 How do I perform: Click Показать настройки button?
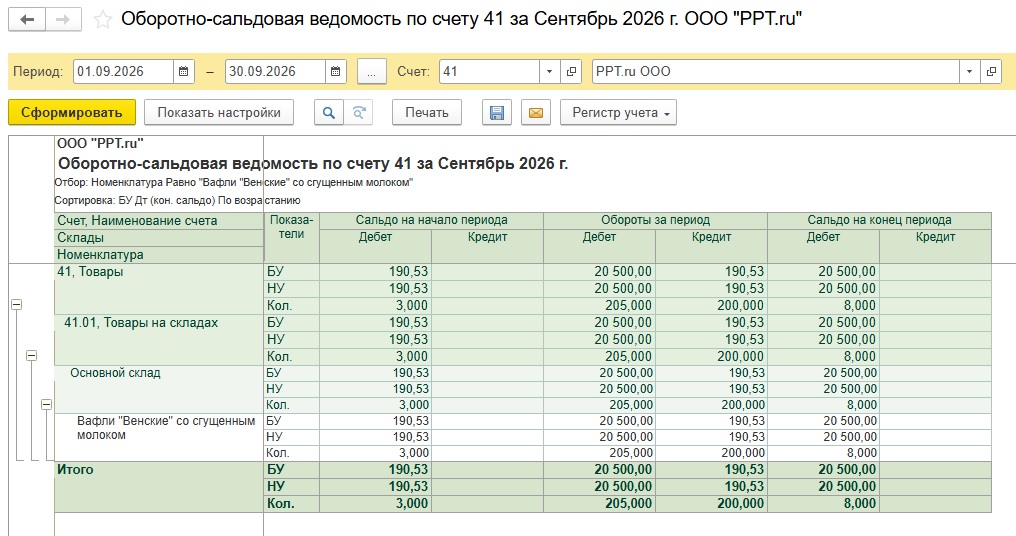click(x=219, y=112)
